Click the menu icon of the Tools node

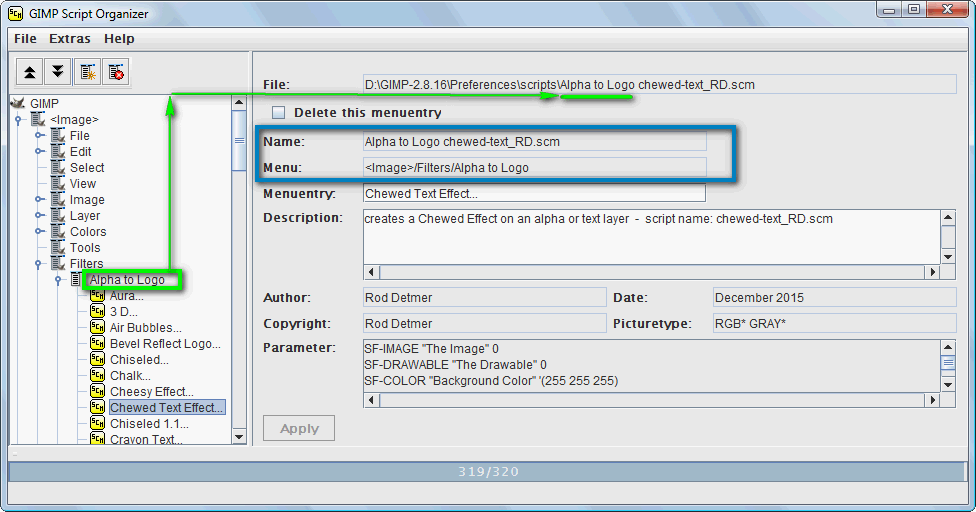(x=58, y=248)
